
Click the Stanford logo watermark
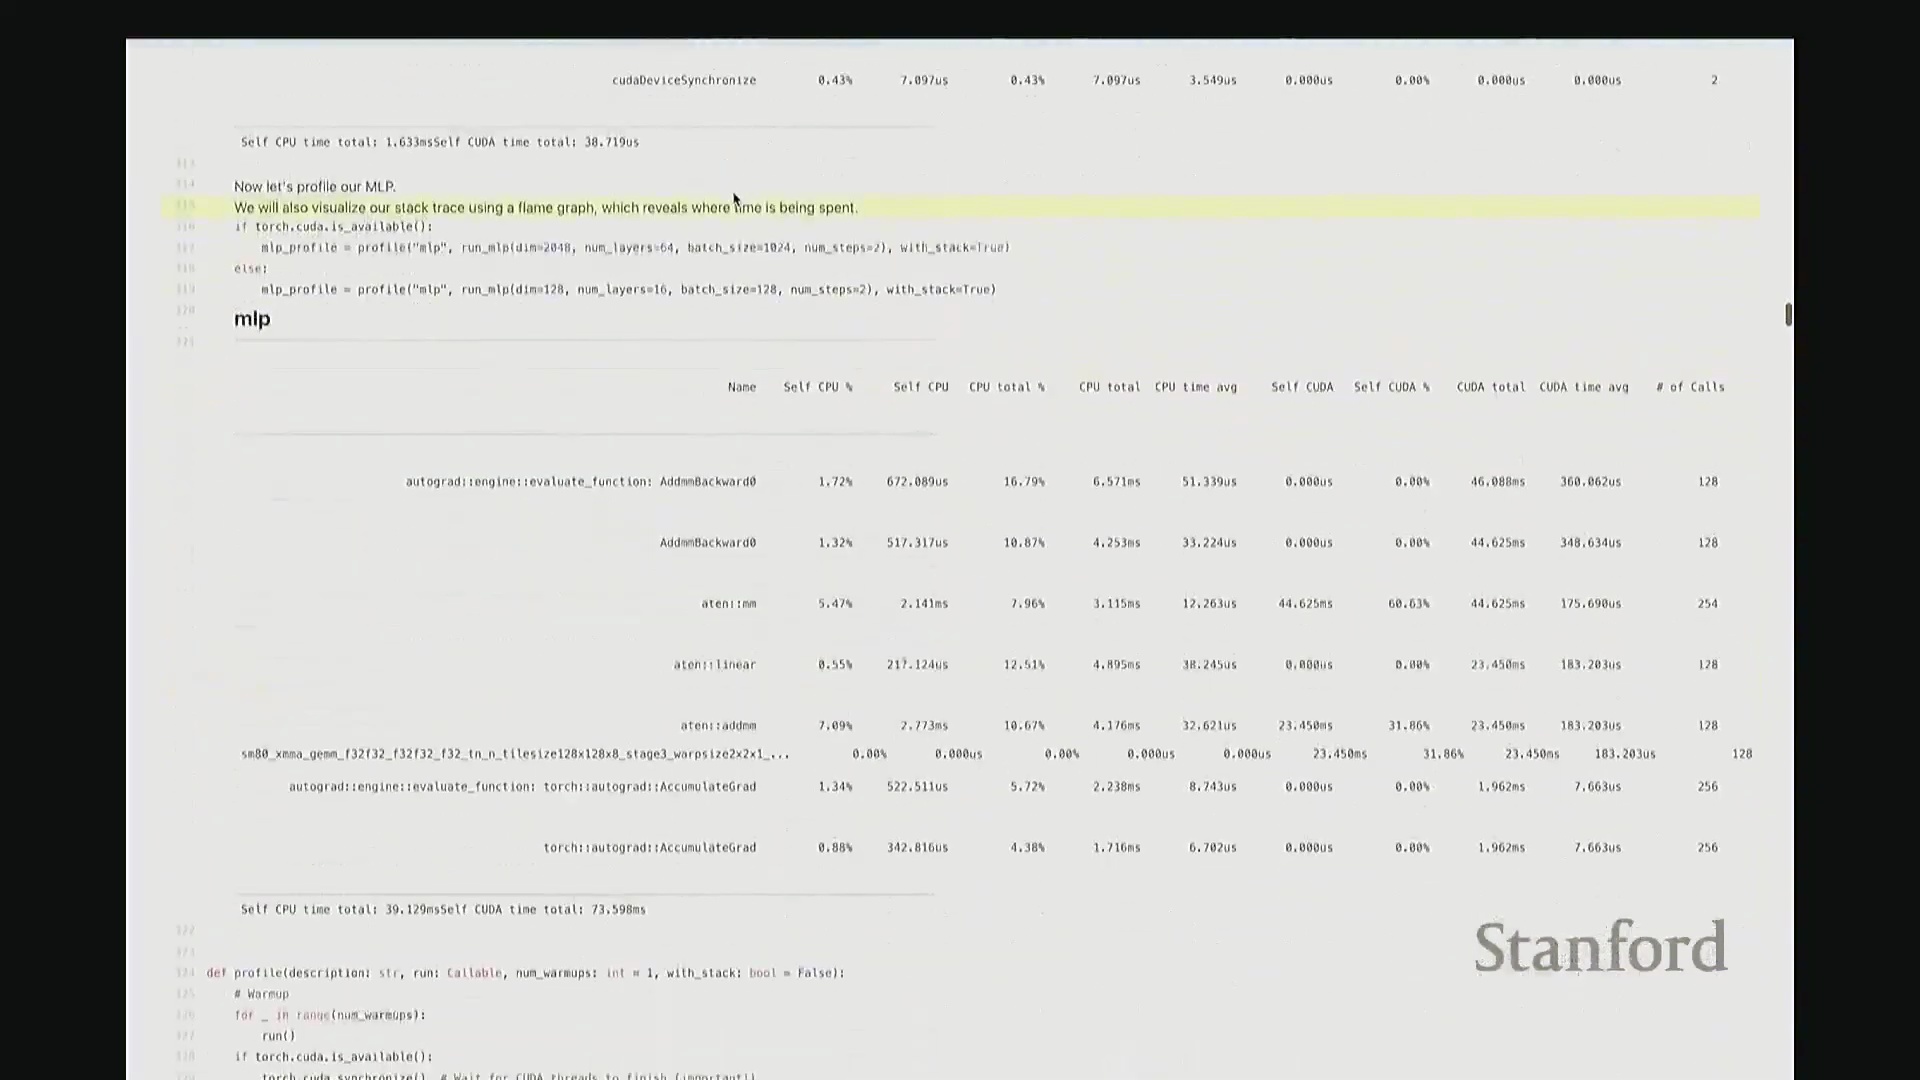pyautogui.click(x=1600, y=947)
